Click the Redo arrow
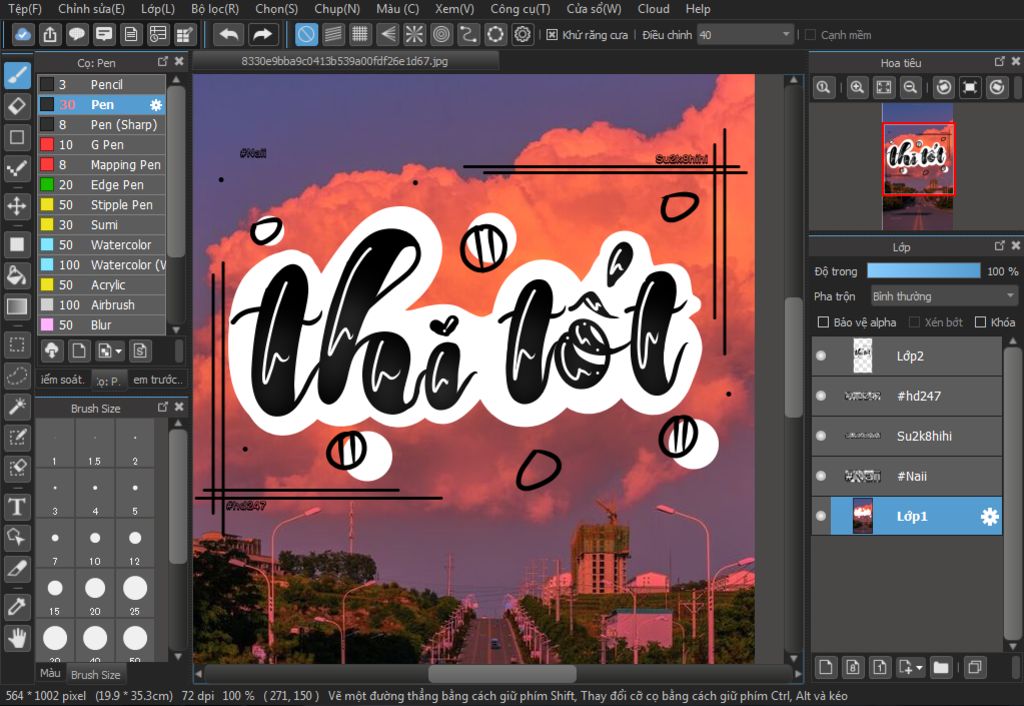 [x=262, y=35]
